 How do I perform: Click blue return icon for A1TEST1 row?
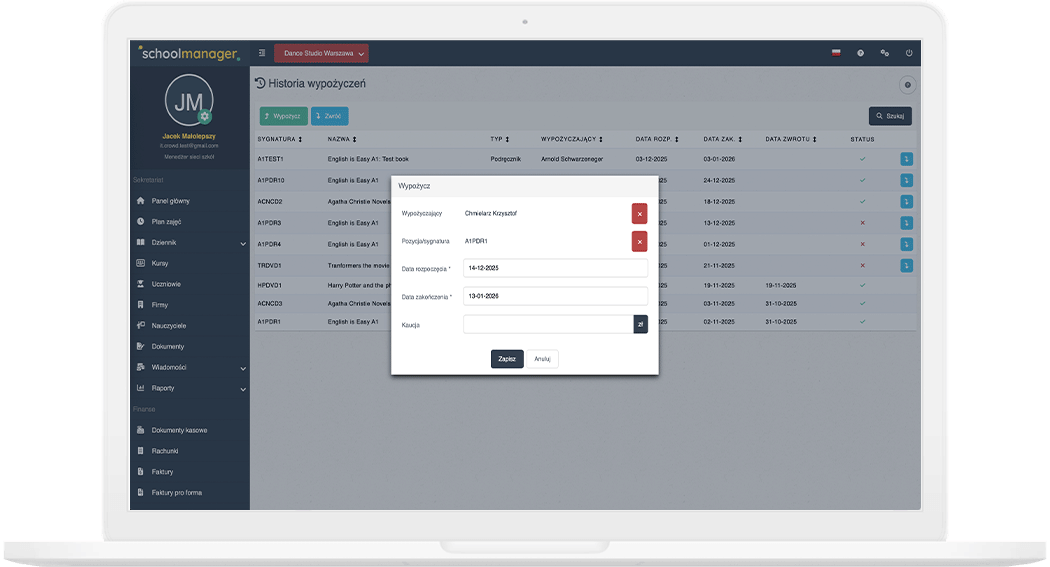tap(906, 159)
